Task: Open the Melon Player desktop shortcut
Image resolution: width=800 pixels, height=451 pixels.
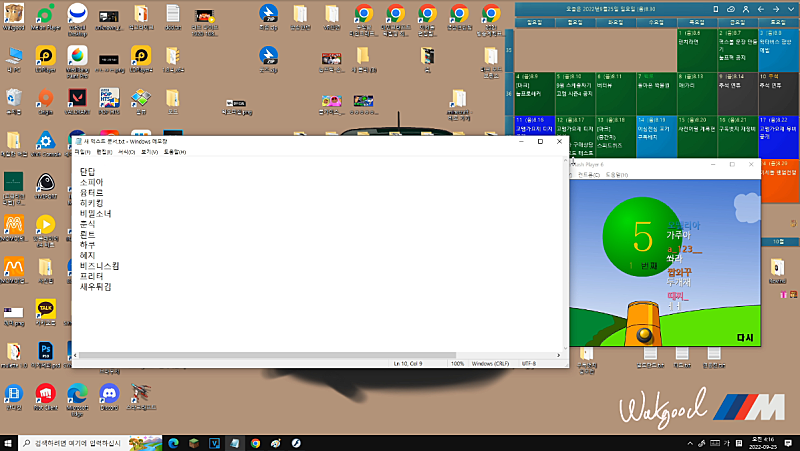Action: click(45, 17)
